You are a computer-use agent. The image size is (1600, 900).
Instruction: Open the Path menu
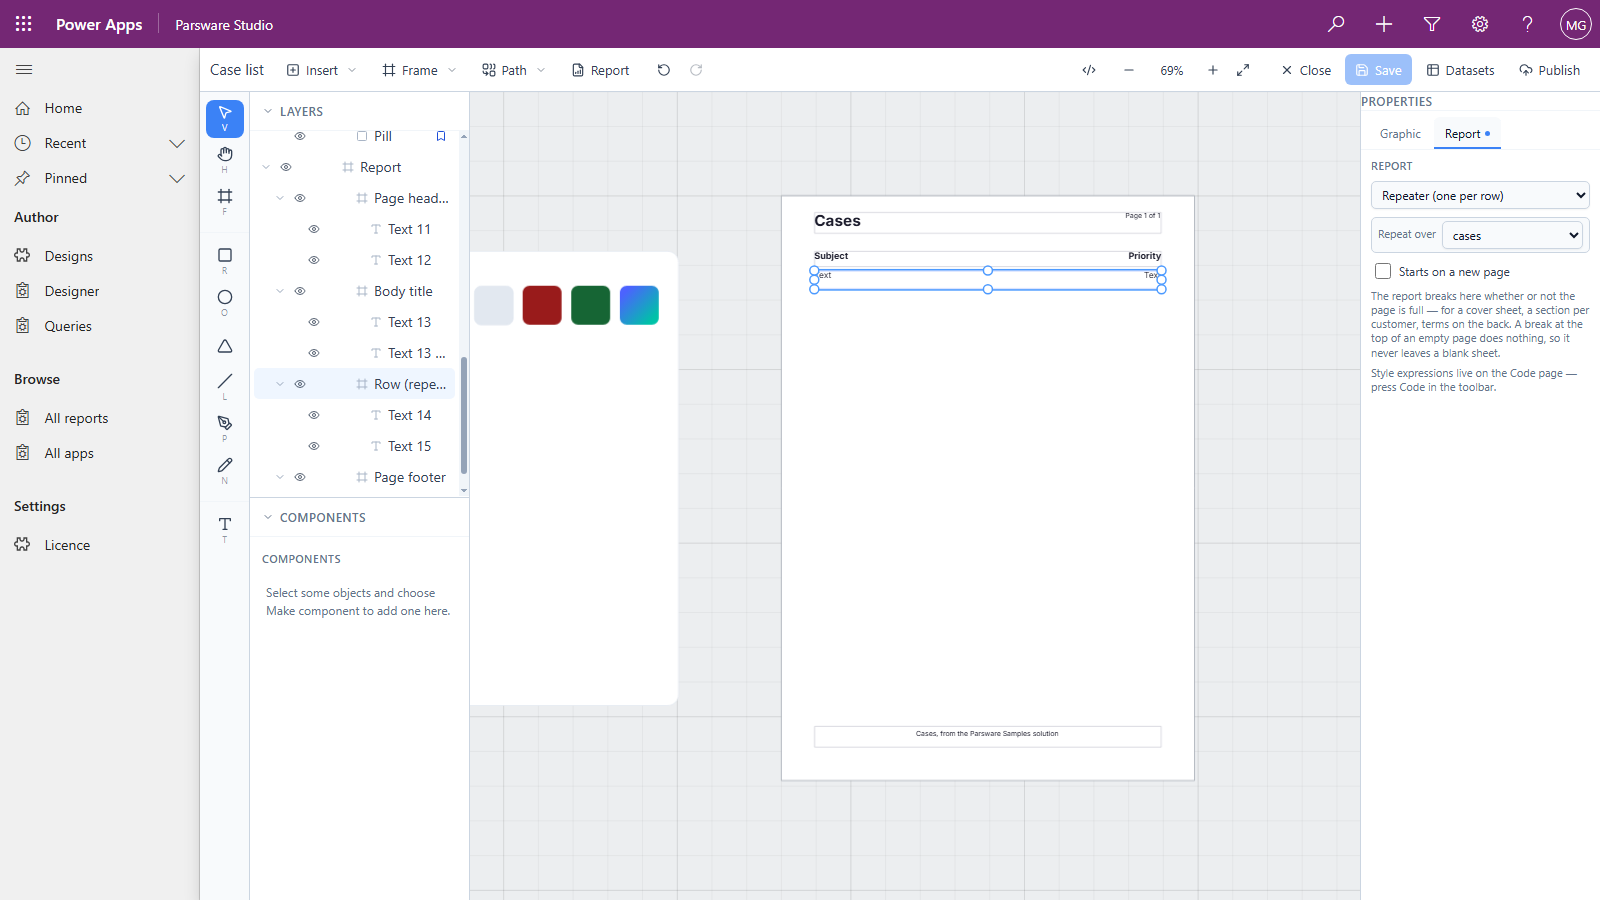(x=514, y=70)
